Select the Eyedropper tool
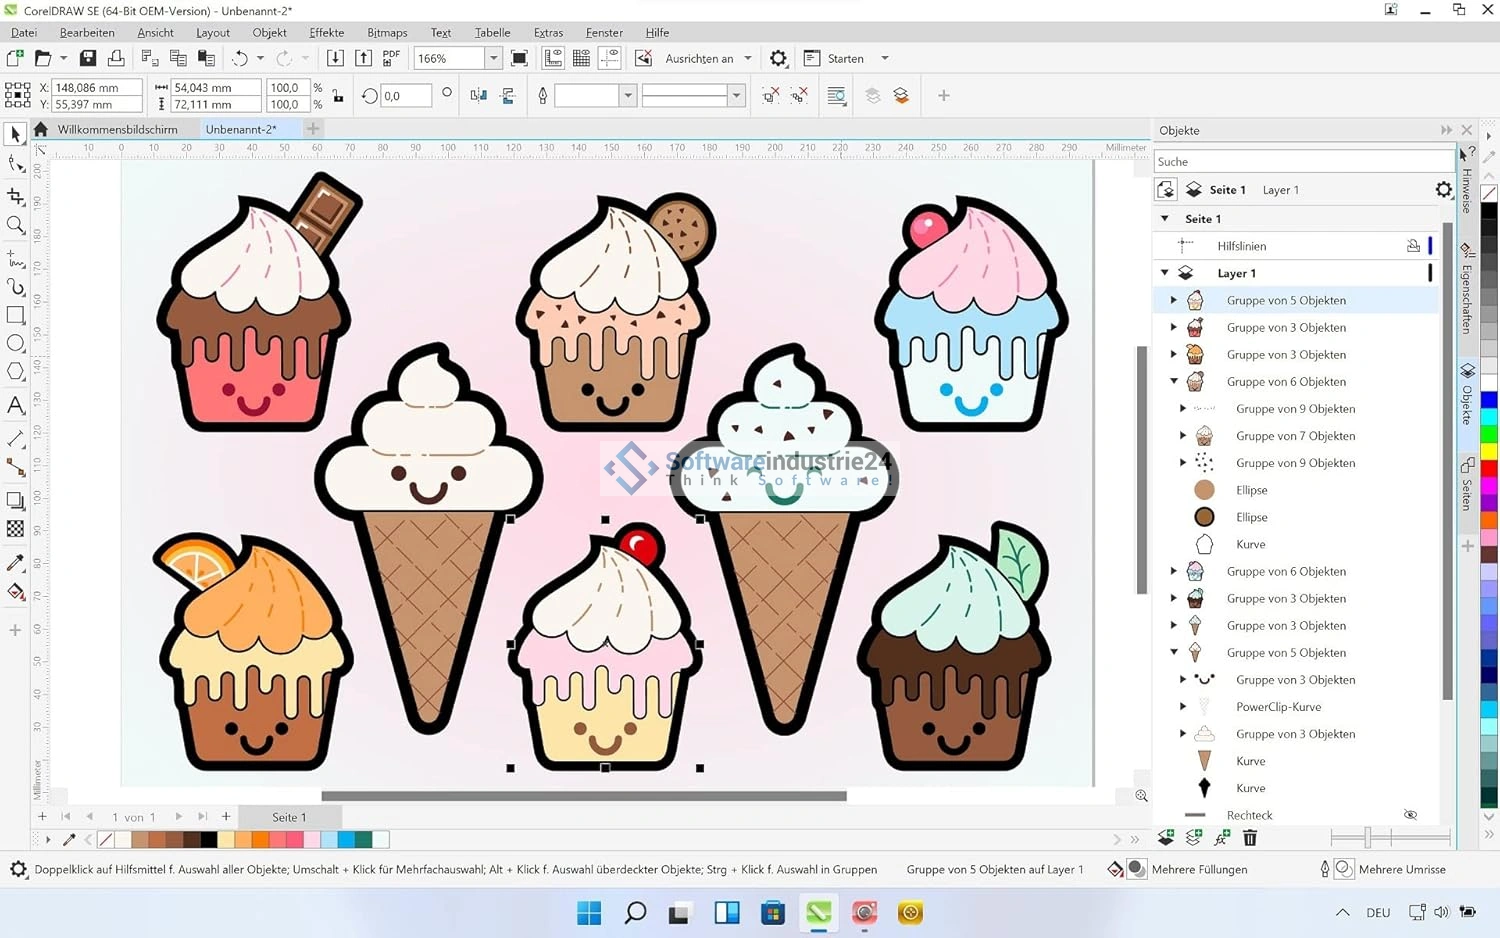 15,563
